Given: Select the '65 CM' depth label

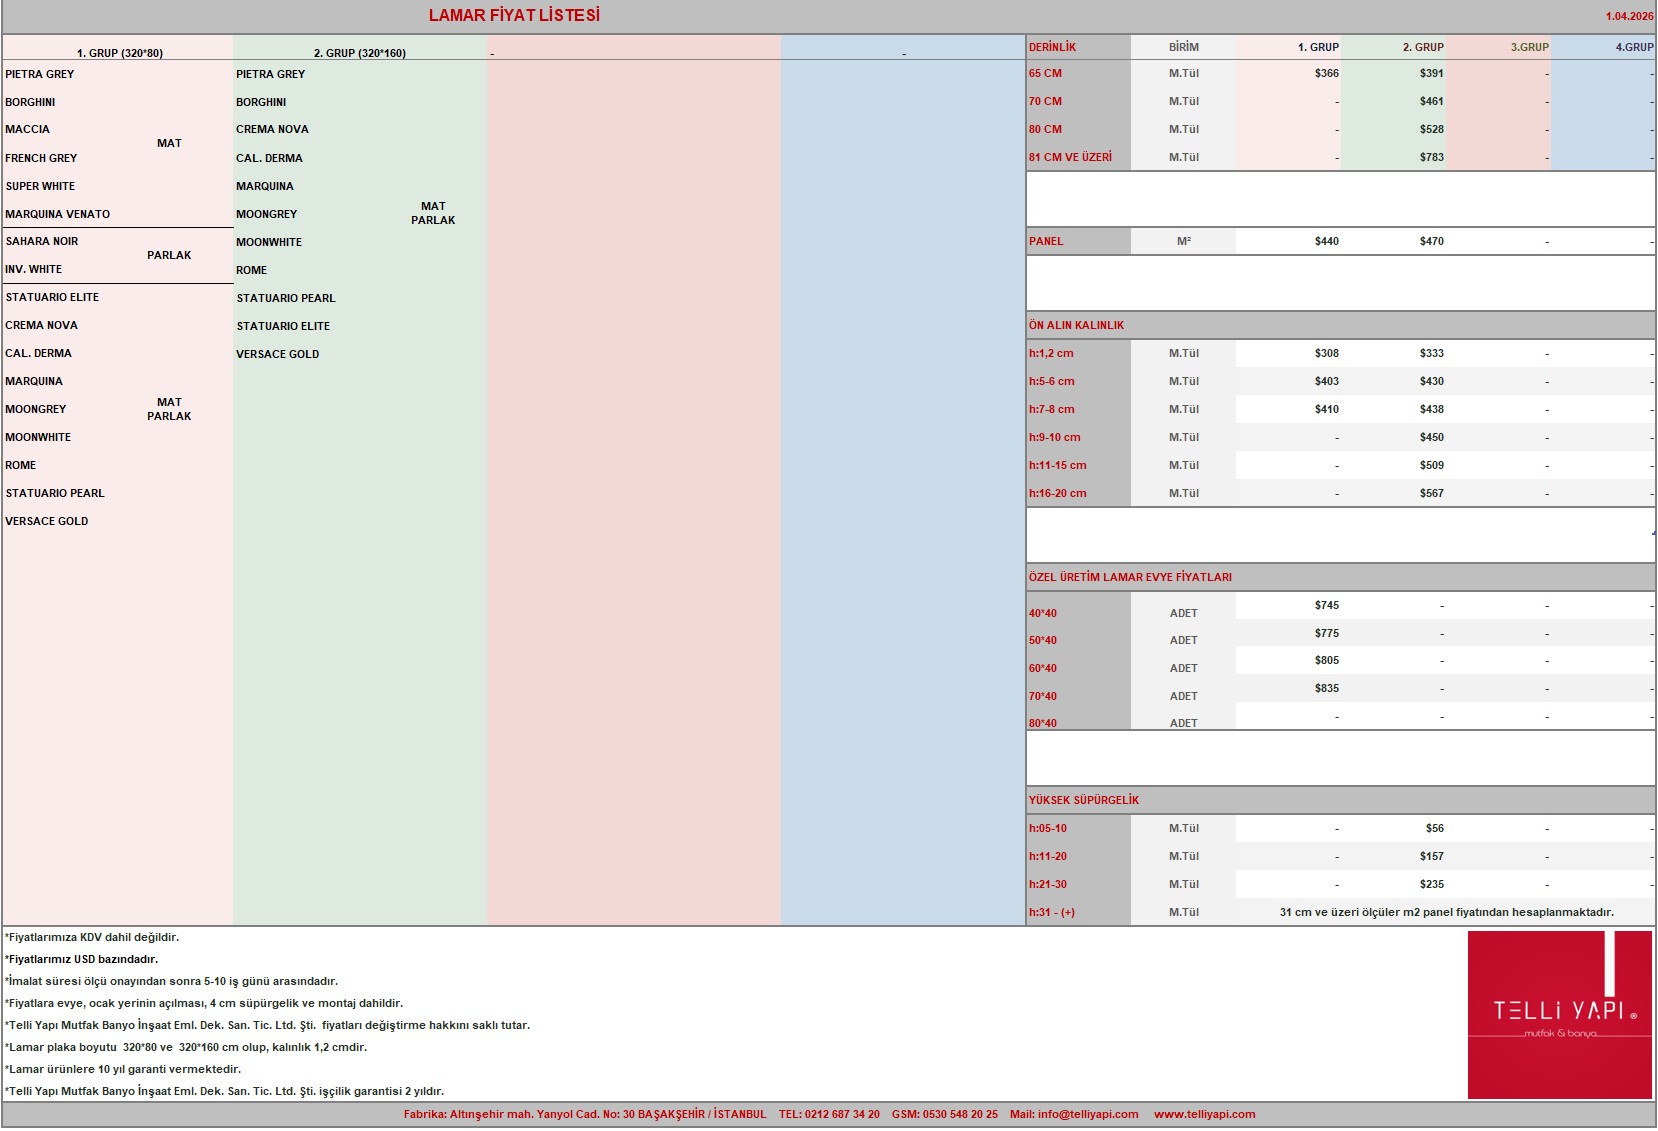Looking at the screenshot, I should click(x=1045, y=73).
